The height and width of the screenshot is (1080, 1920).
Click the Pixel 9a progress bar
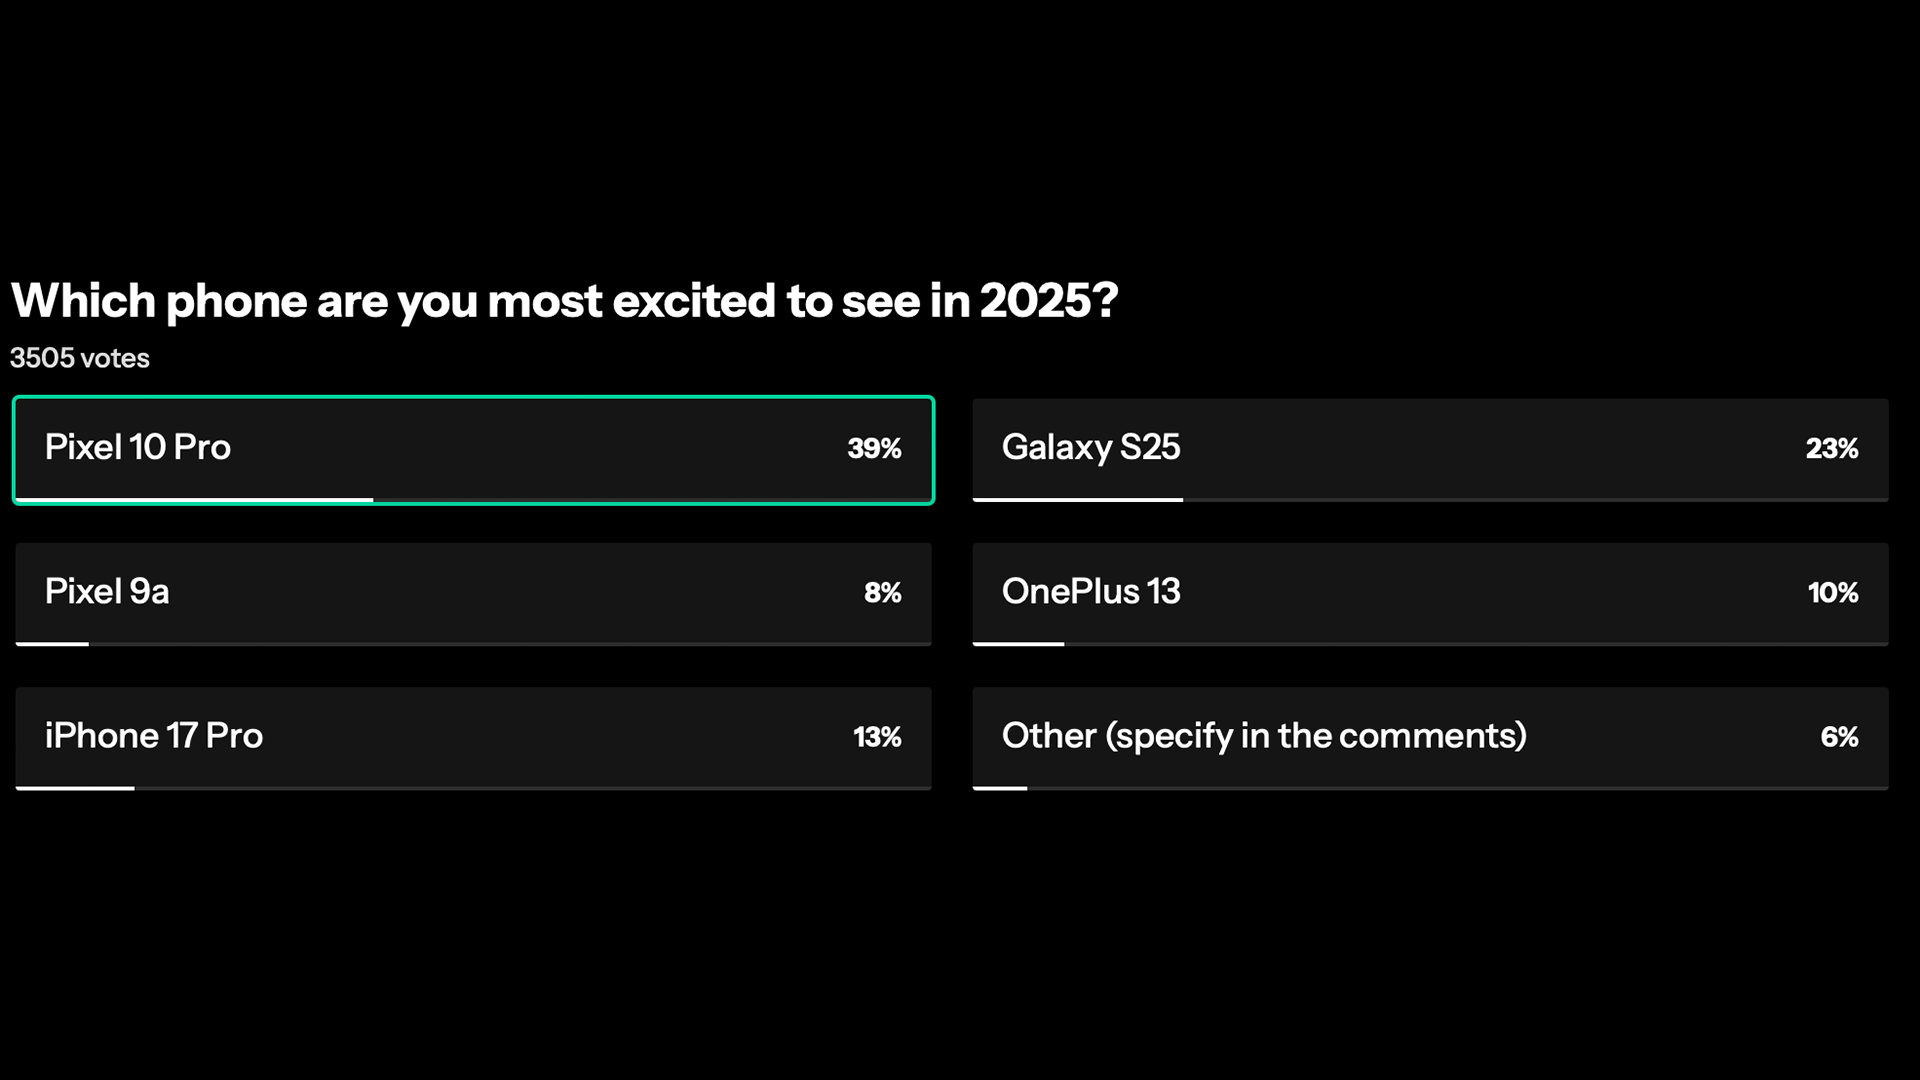(x=473, y=644)
